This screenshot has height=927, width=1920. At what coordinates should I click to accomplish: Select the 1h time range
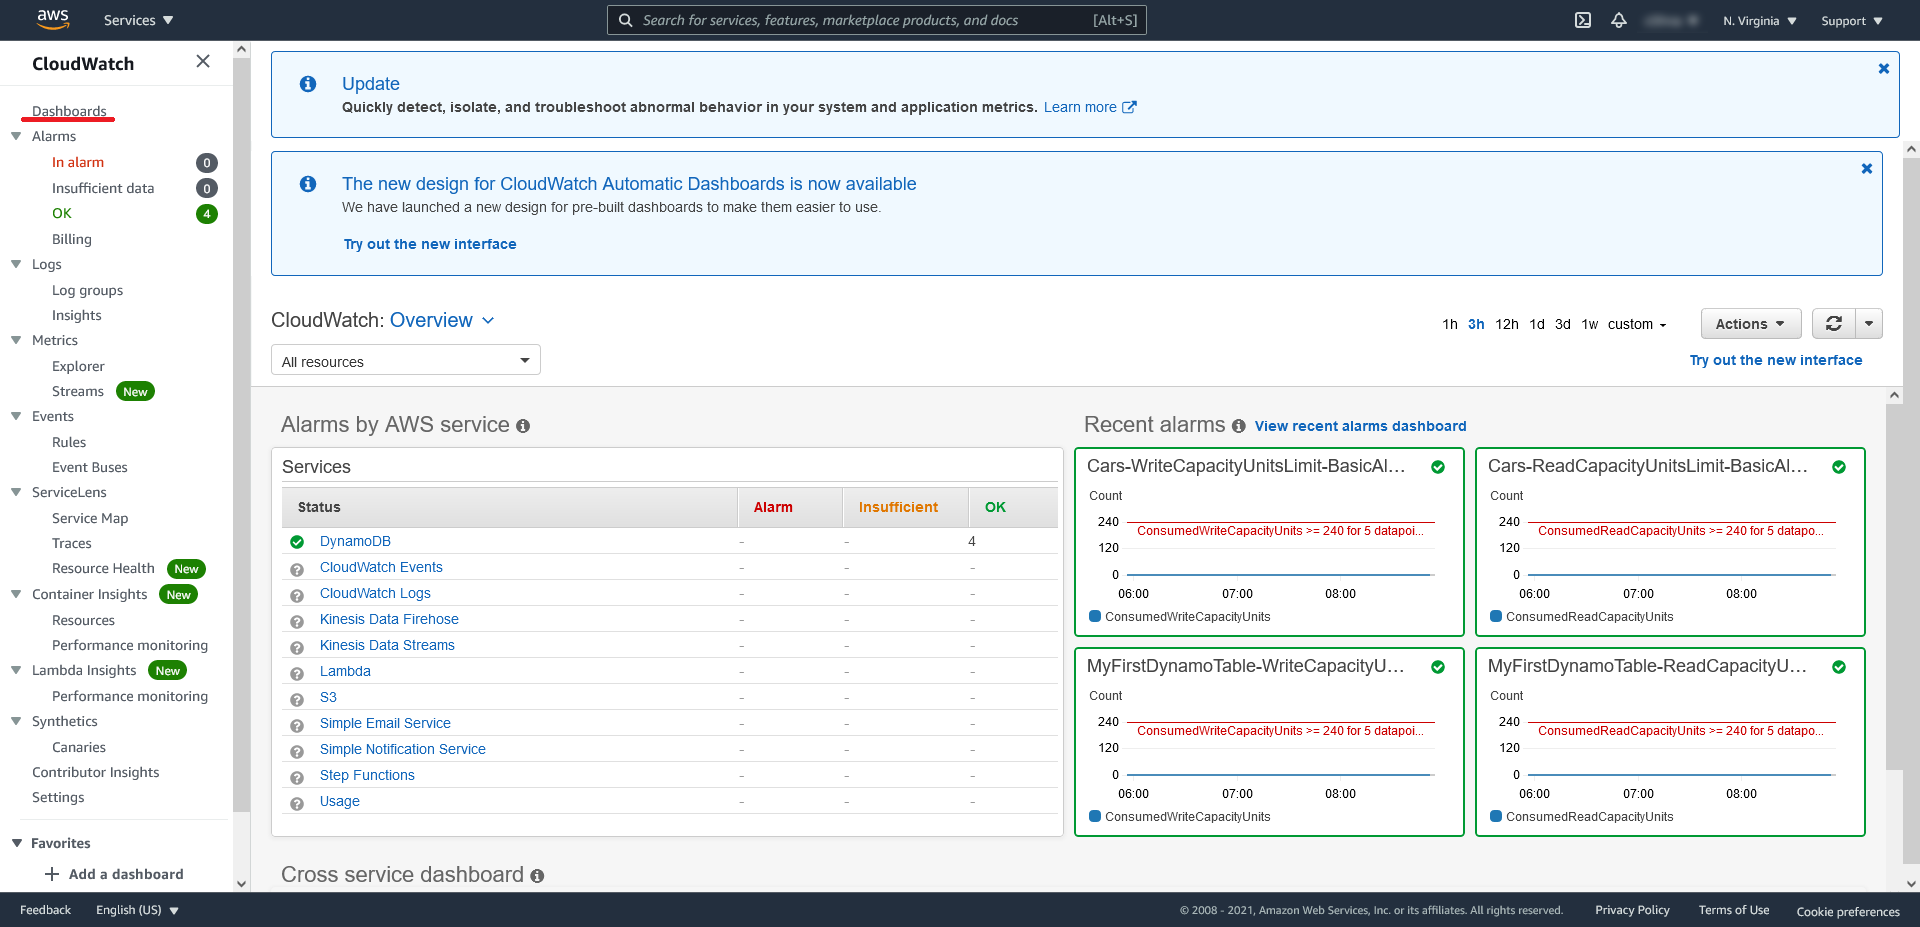[1450, 324]
